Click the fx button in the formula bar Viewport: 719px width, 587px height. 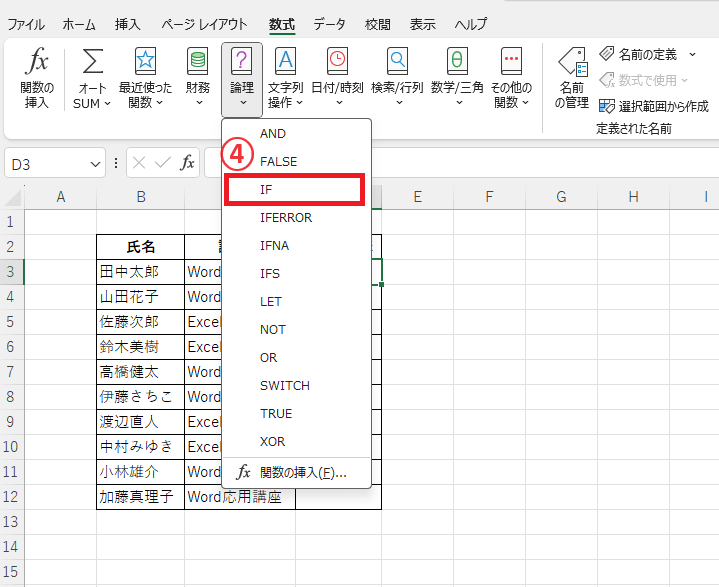click(x=187, y=162)
